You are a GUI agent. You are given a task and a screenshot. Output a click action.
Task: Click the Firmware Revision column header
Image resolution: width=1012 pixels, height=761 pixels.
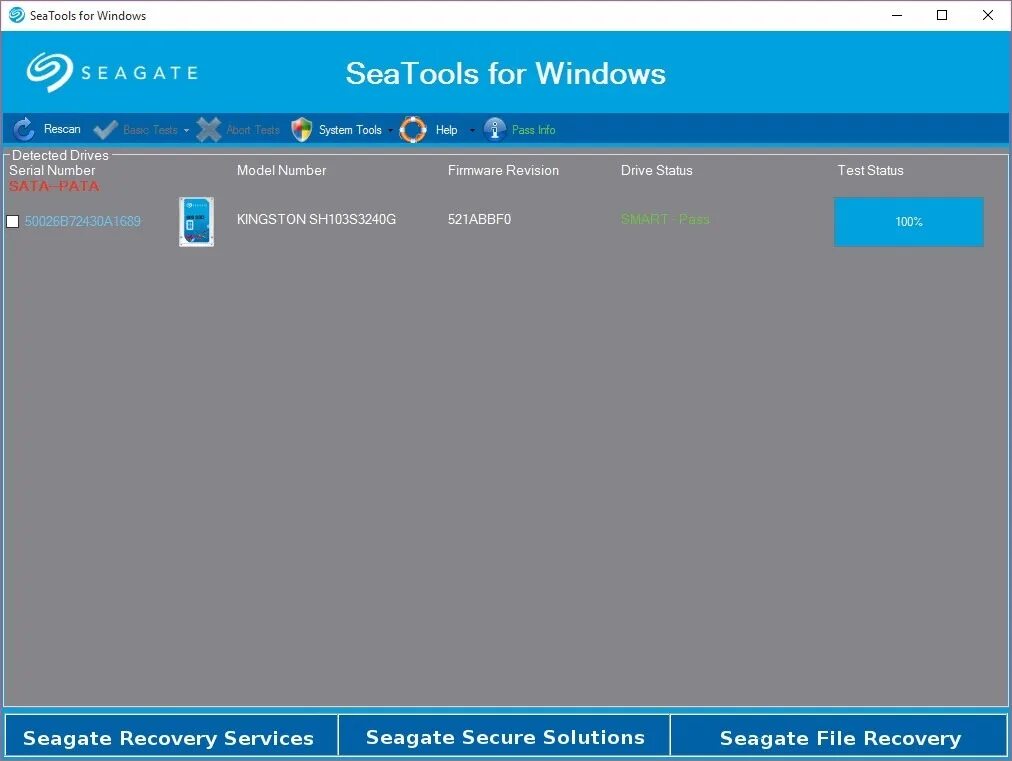pos(503,170)
